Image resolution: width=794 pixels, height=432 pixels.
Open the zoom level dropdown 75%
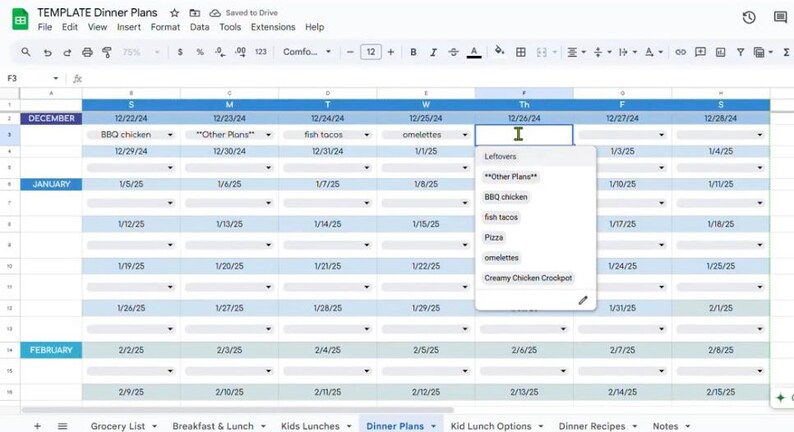tap(141, 52)
